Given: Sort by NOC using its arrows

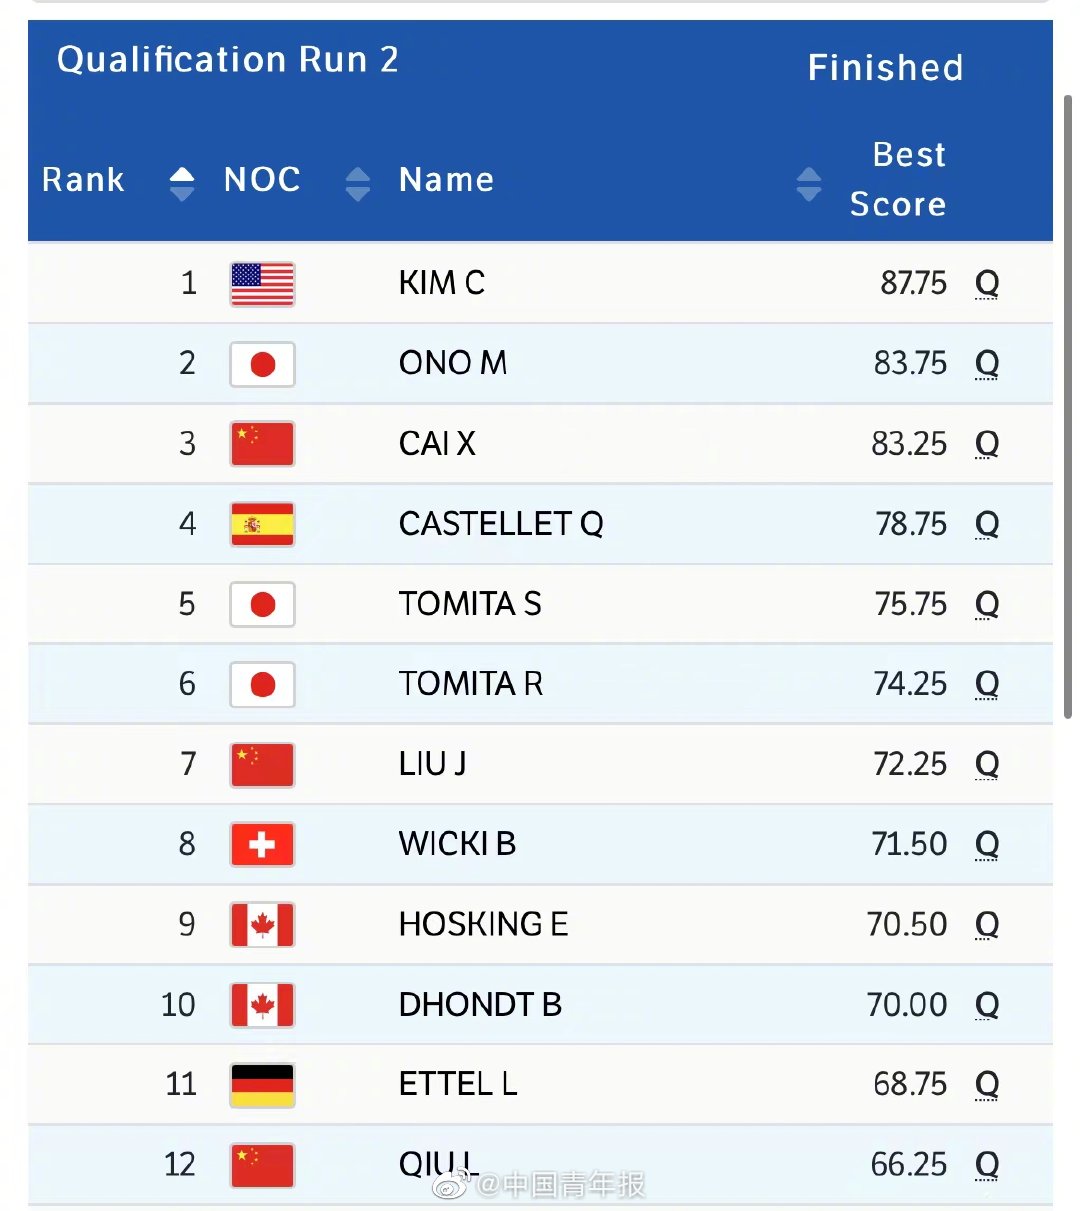Looking at the screenshot, I should (357, 183).
